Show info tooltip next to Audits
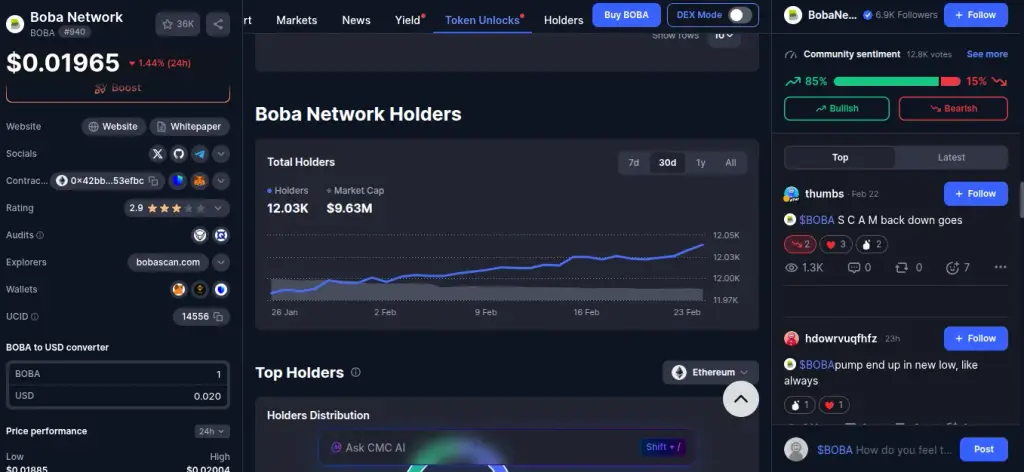This screenshot has height=472, width=1024. [40, 235]
